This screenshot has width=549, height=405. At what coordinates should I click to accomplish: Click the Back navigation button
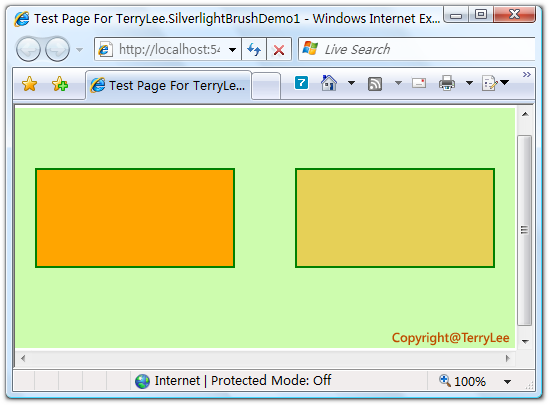coord(28,49)
